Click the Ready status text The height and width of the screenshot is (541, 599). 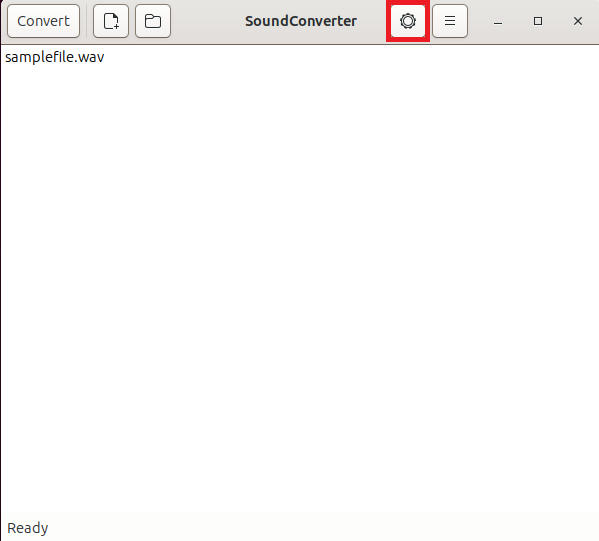pos(28,528)
